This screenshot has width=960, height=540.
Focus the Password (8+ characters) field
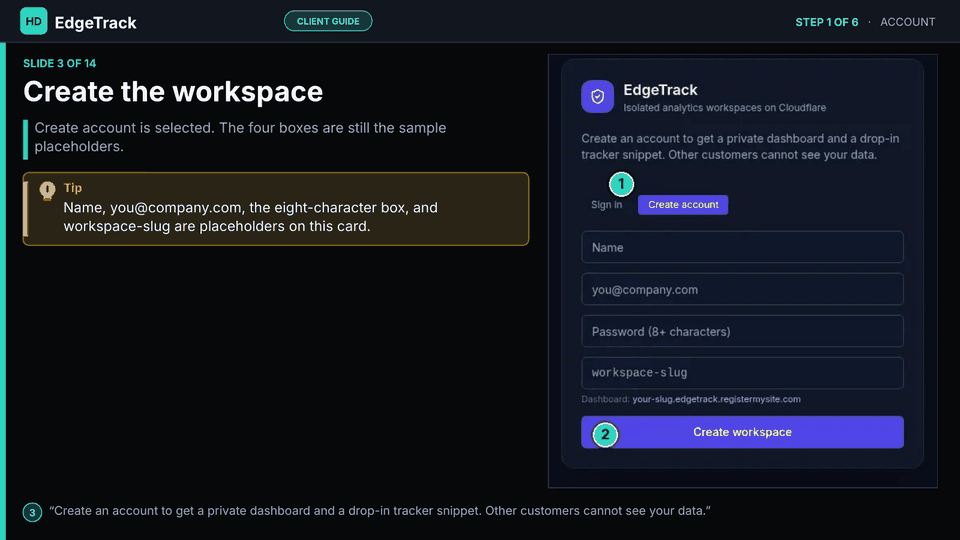click(742, 331)
